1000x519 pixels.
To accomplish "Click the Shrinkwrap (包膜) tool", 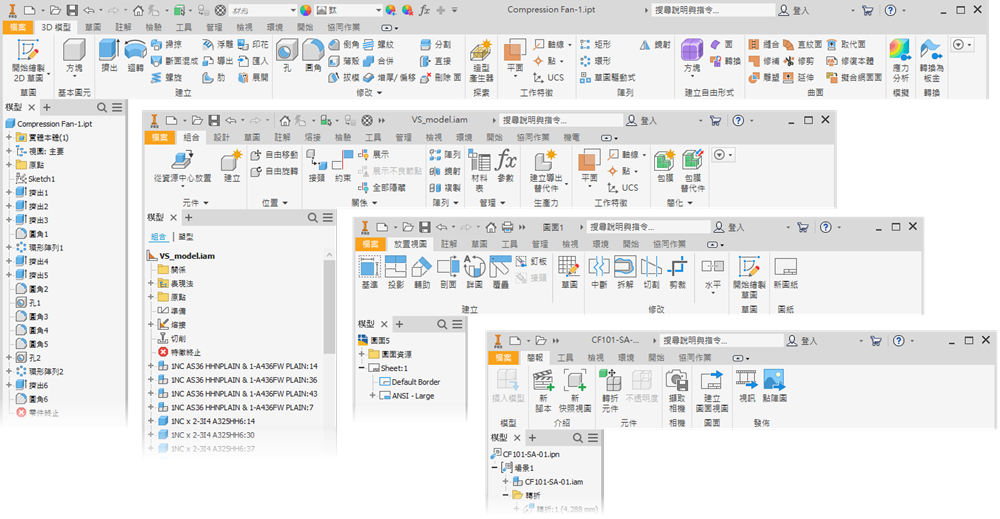I will pos(665,166).
